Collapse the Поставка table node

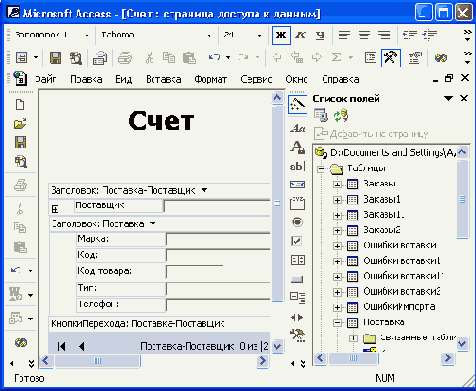(337, 323)
